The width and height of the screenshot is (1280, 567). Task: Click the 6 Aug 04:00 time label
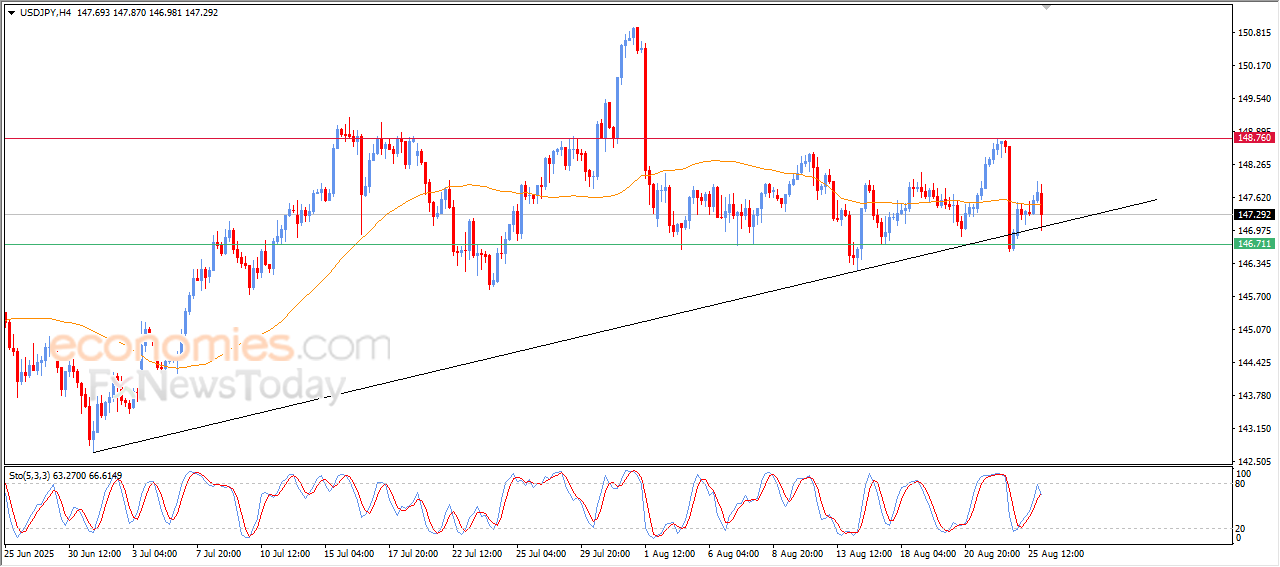tap(733, 553)
